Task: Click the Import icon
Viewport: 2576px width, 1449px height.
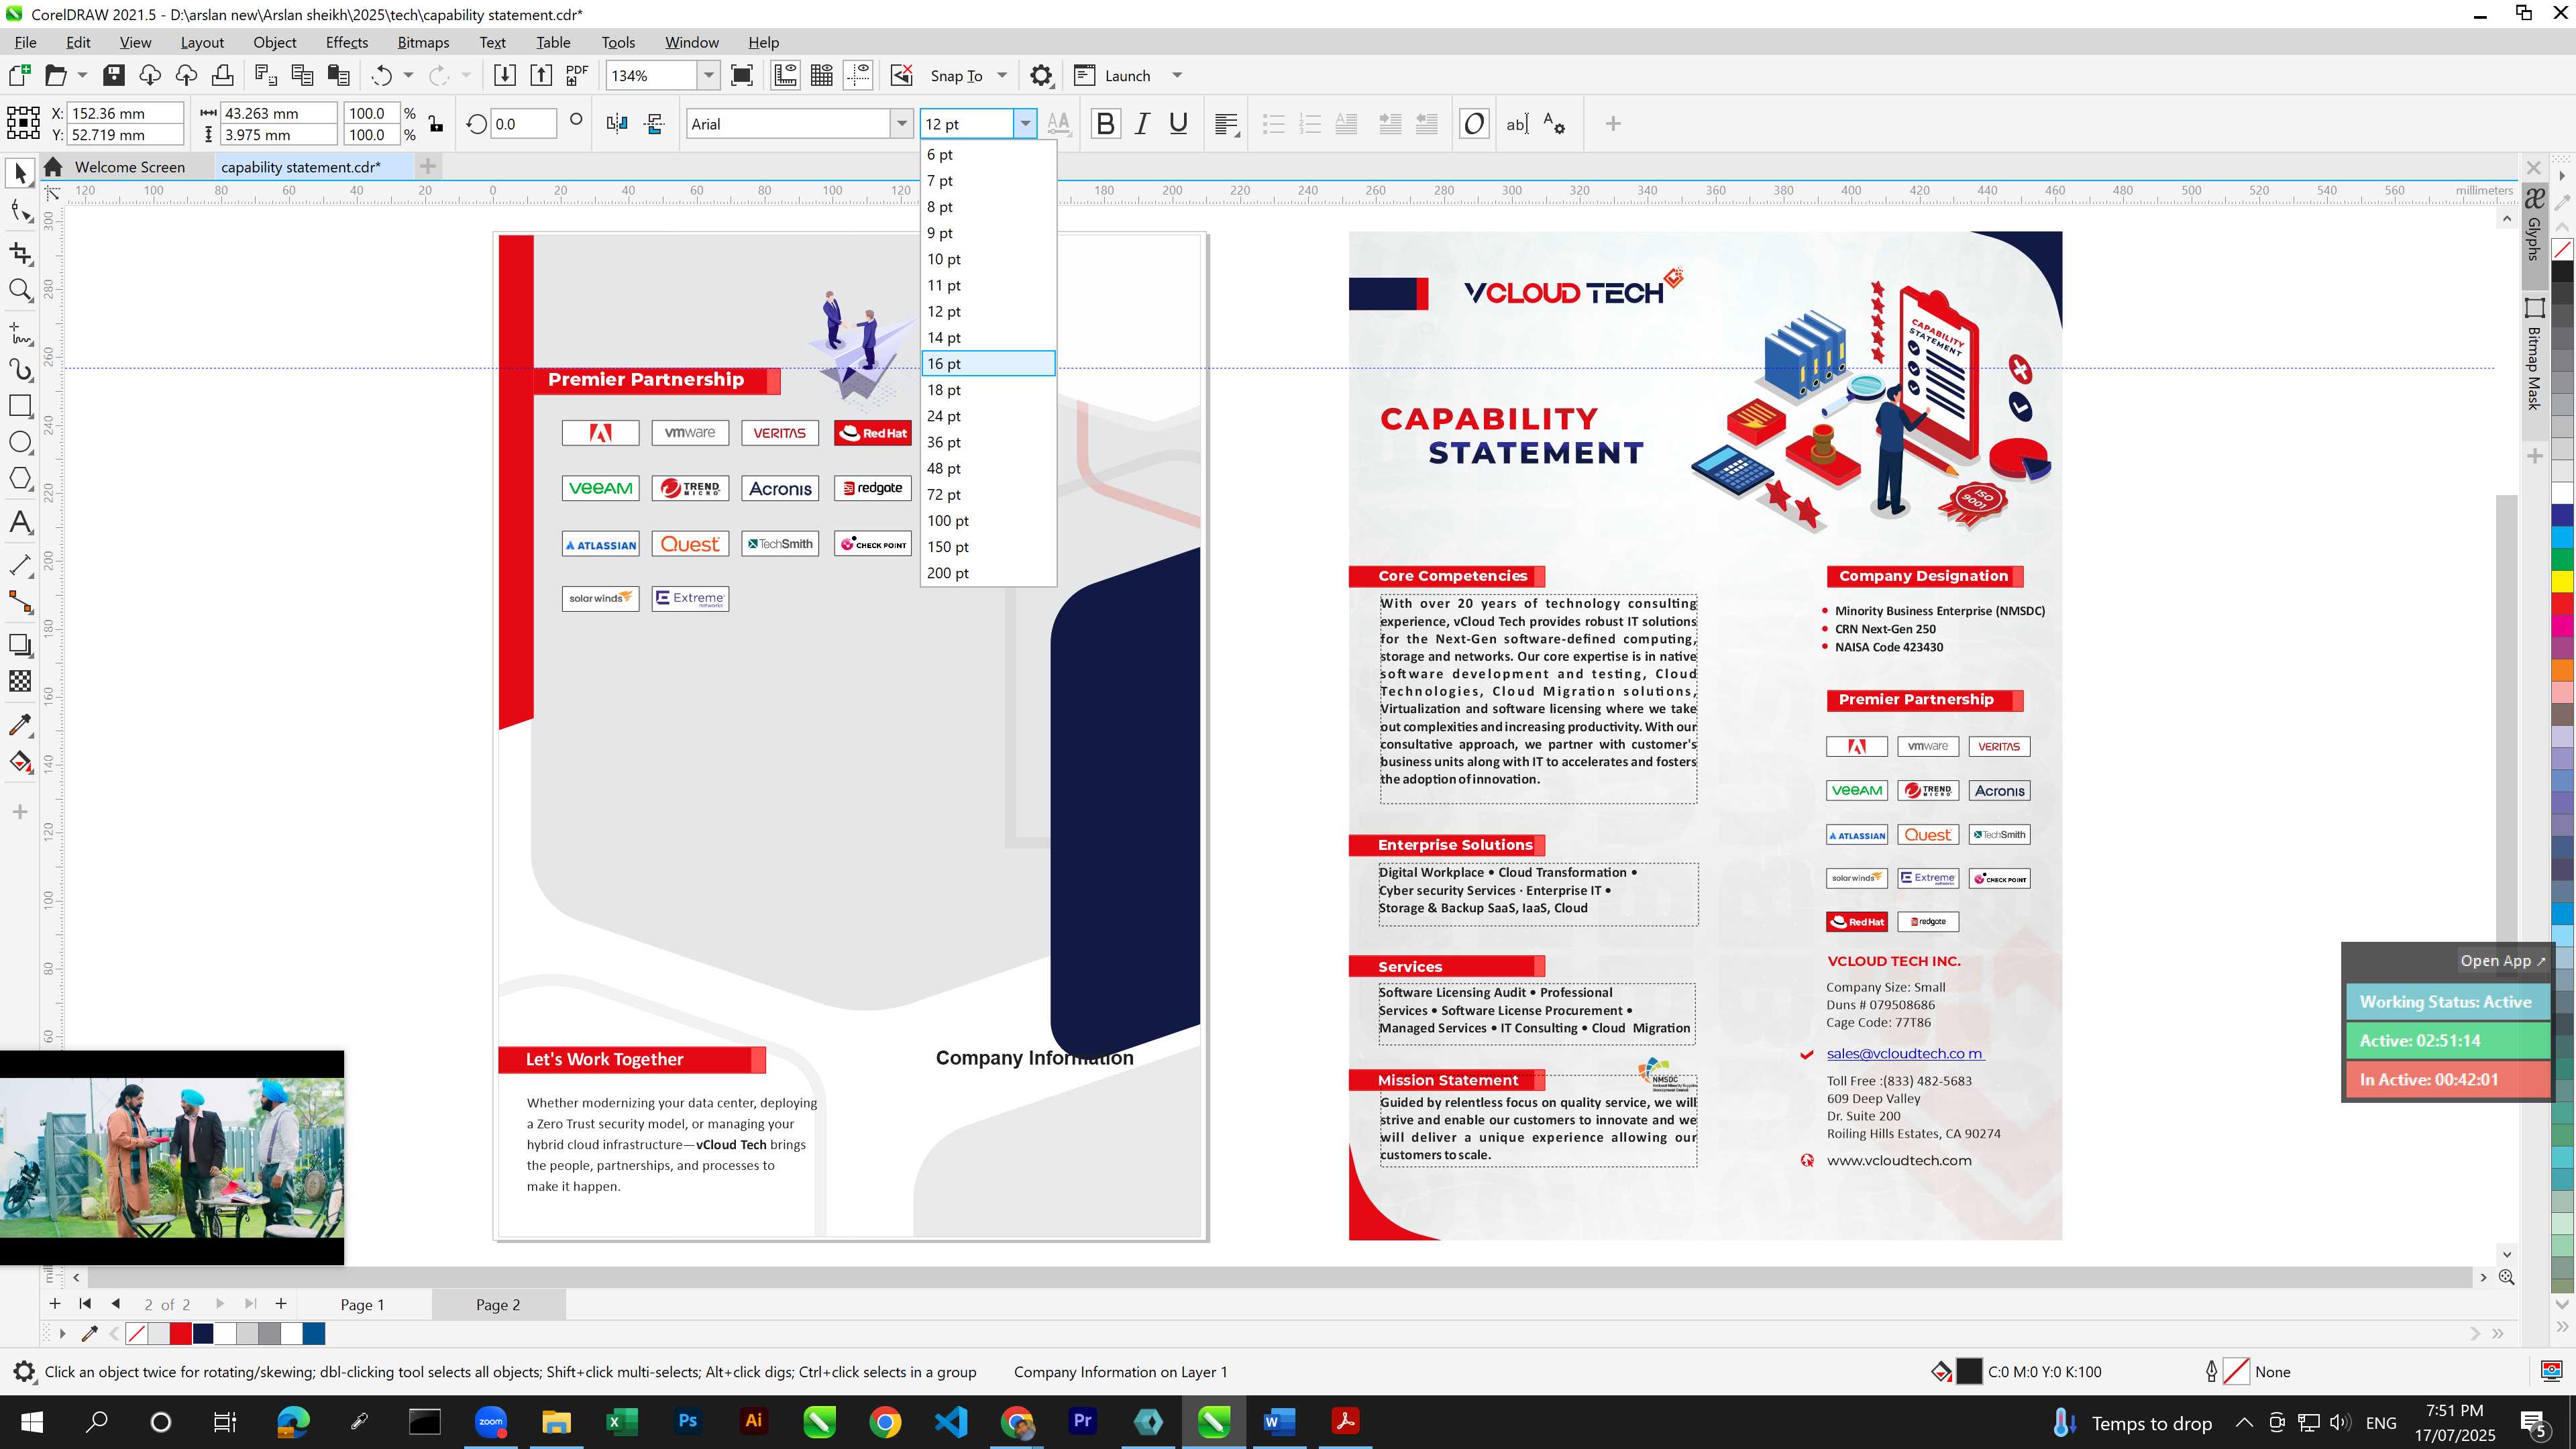Action: 505,75
